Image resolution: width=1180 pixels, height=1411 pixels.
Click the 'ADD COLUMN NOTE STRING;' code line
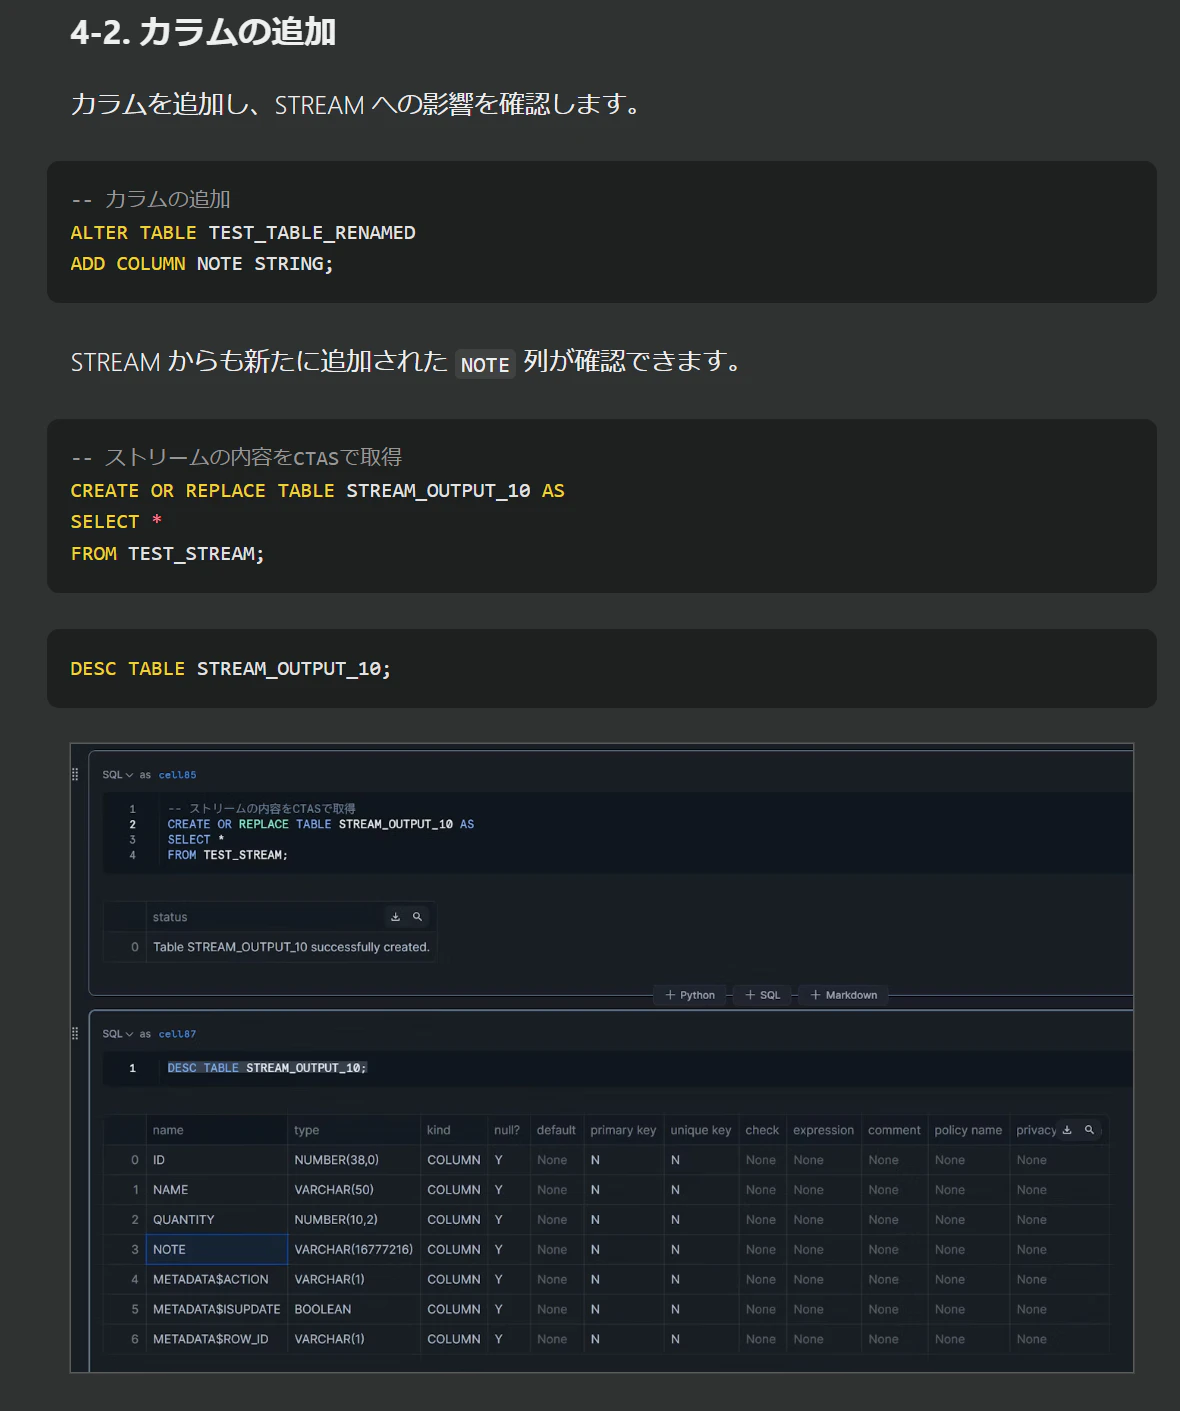click(202, 264)
